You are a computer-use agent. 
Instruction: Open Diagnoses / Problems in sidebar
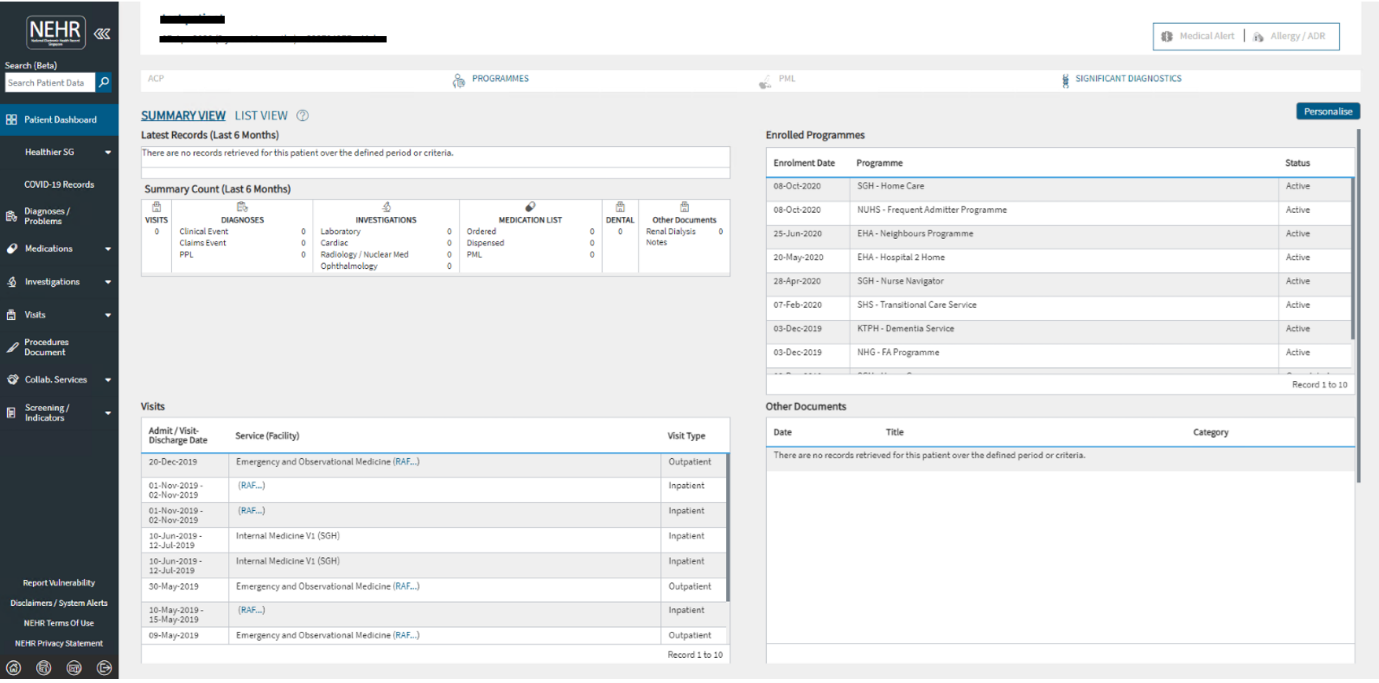pos(47,216)
